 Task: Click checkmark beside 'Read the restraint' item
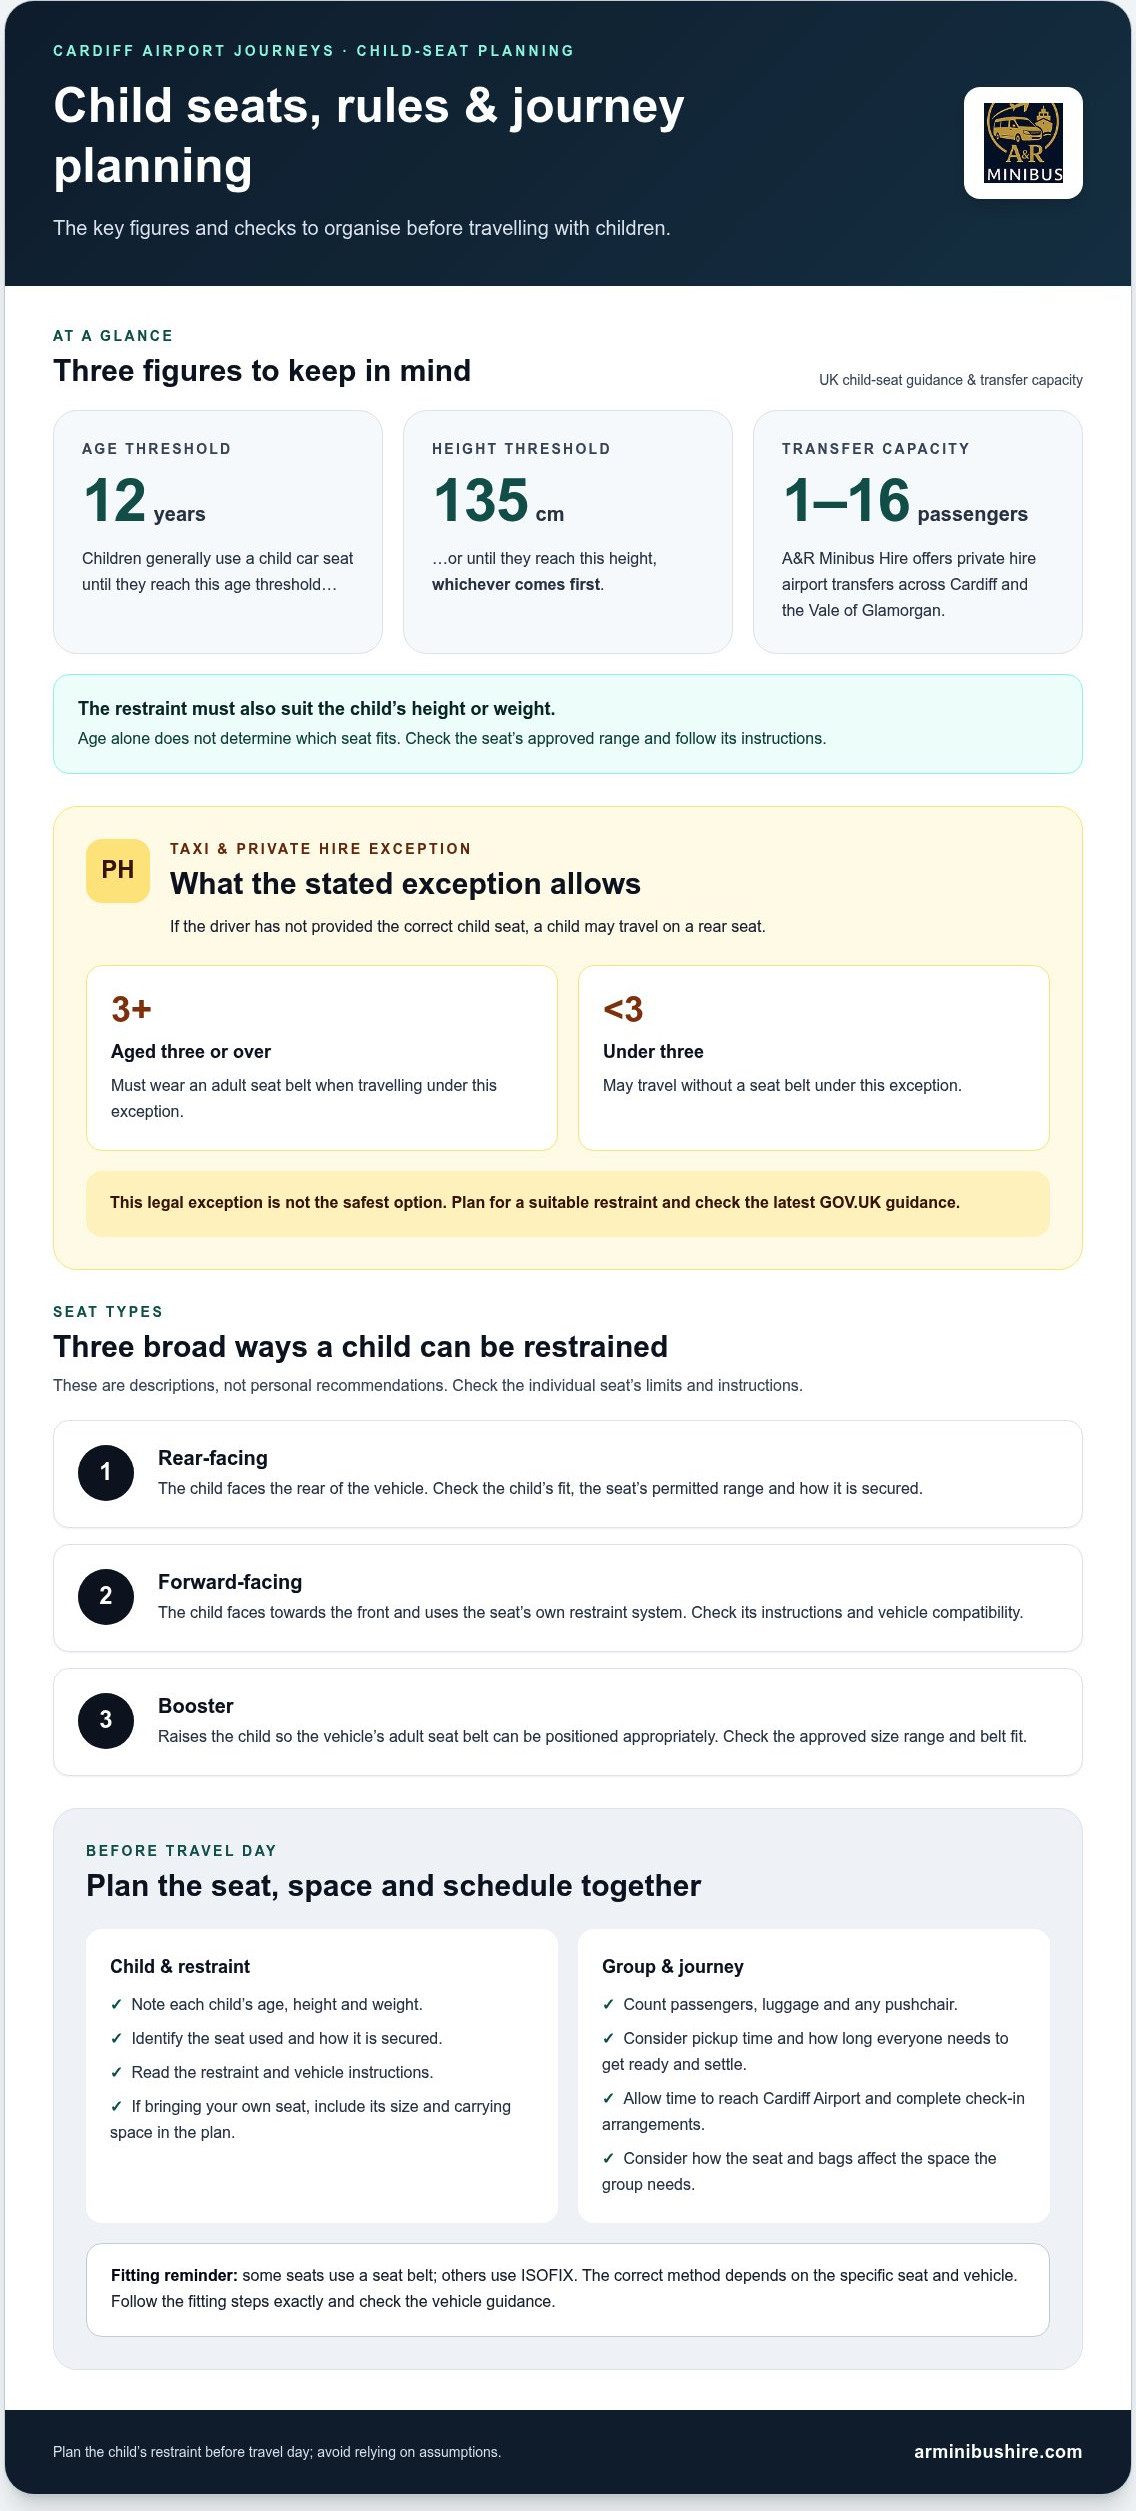[116, 2072]
